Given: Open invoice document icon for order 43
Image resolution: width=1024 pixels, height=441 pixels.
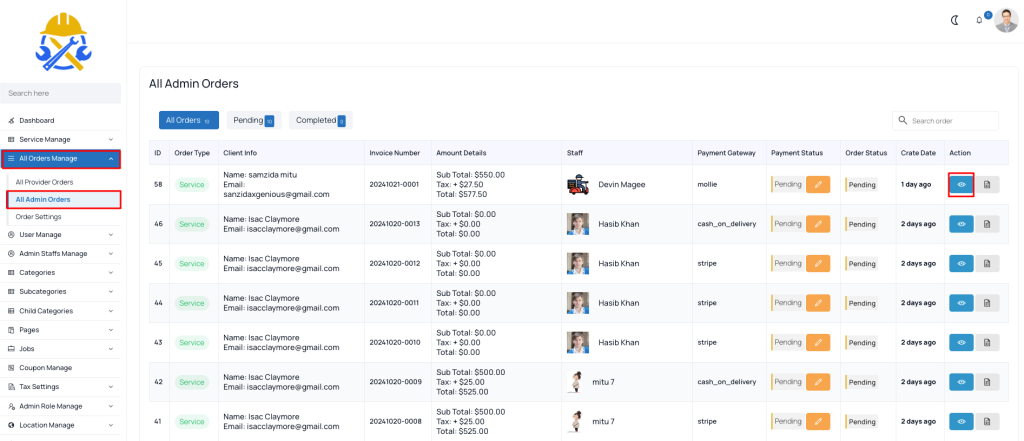Looking at the screenshot, I should 987,342.
